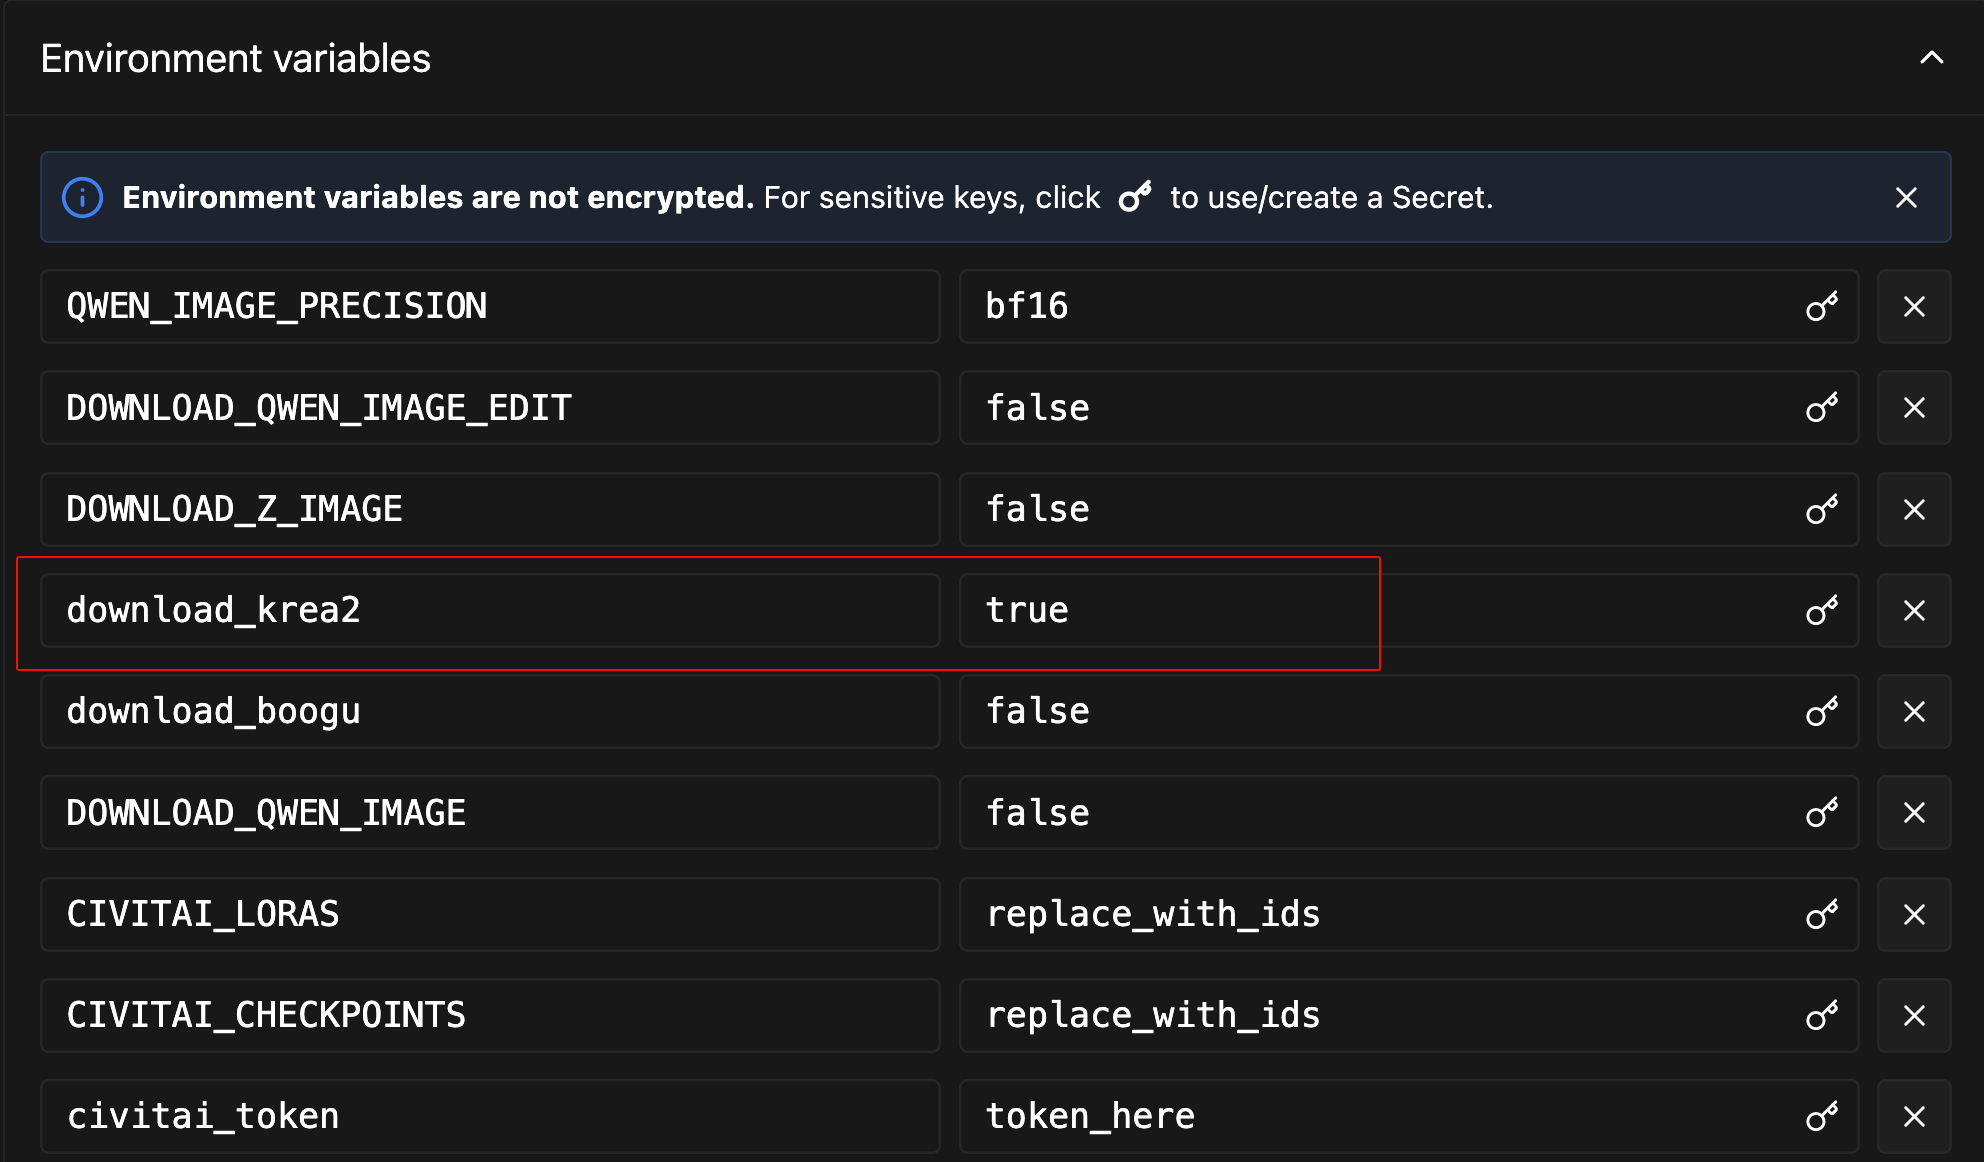Click secret key icon for DOWNLOAD_Z_IMAGE

[1821, 510]
